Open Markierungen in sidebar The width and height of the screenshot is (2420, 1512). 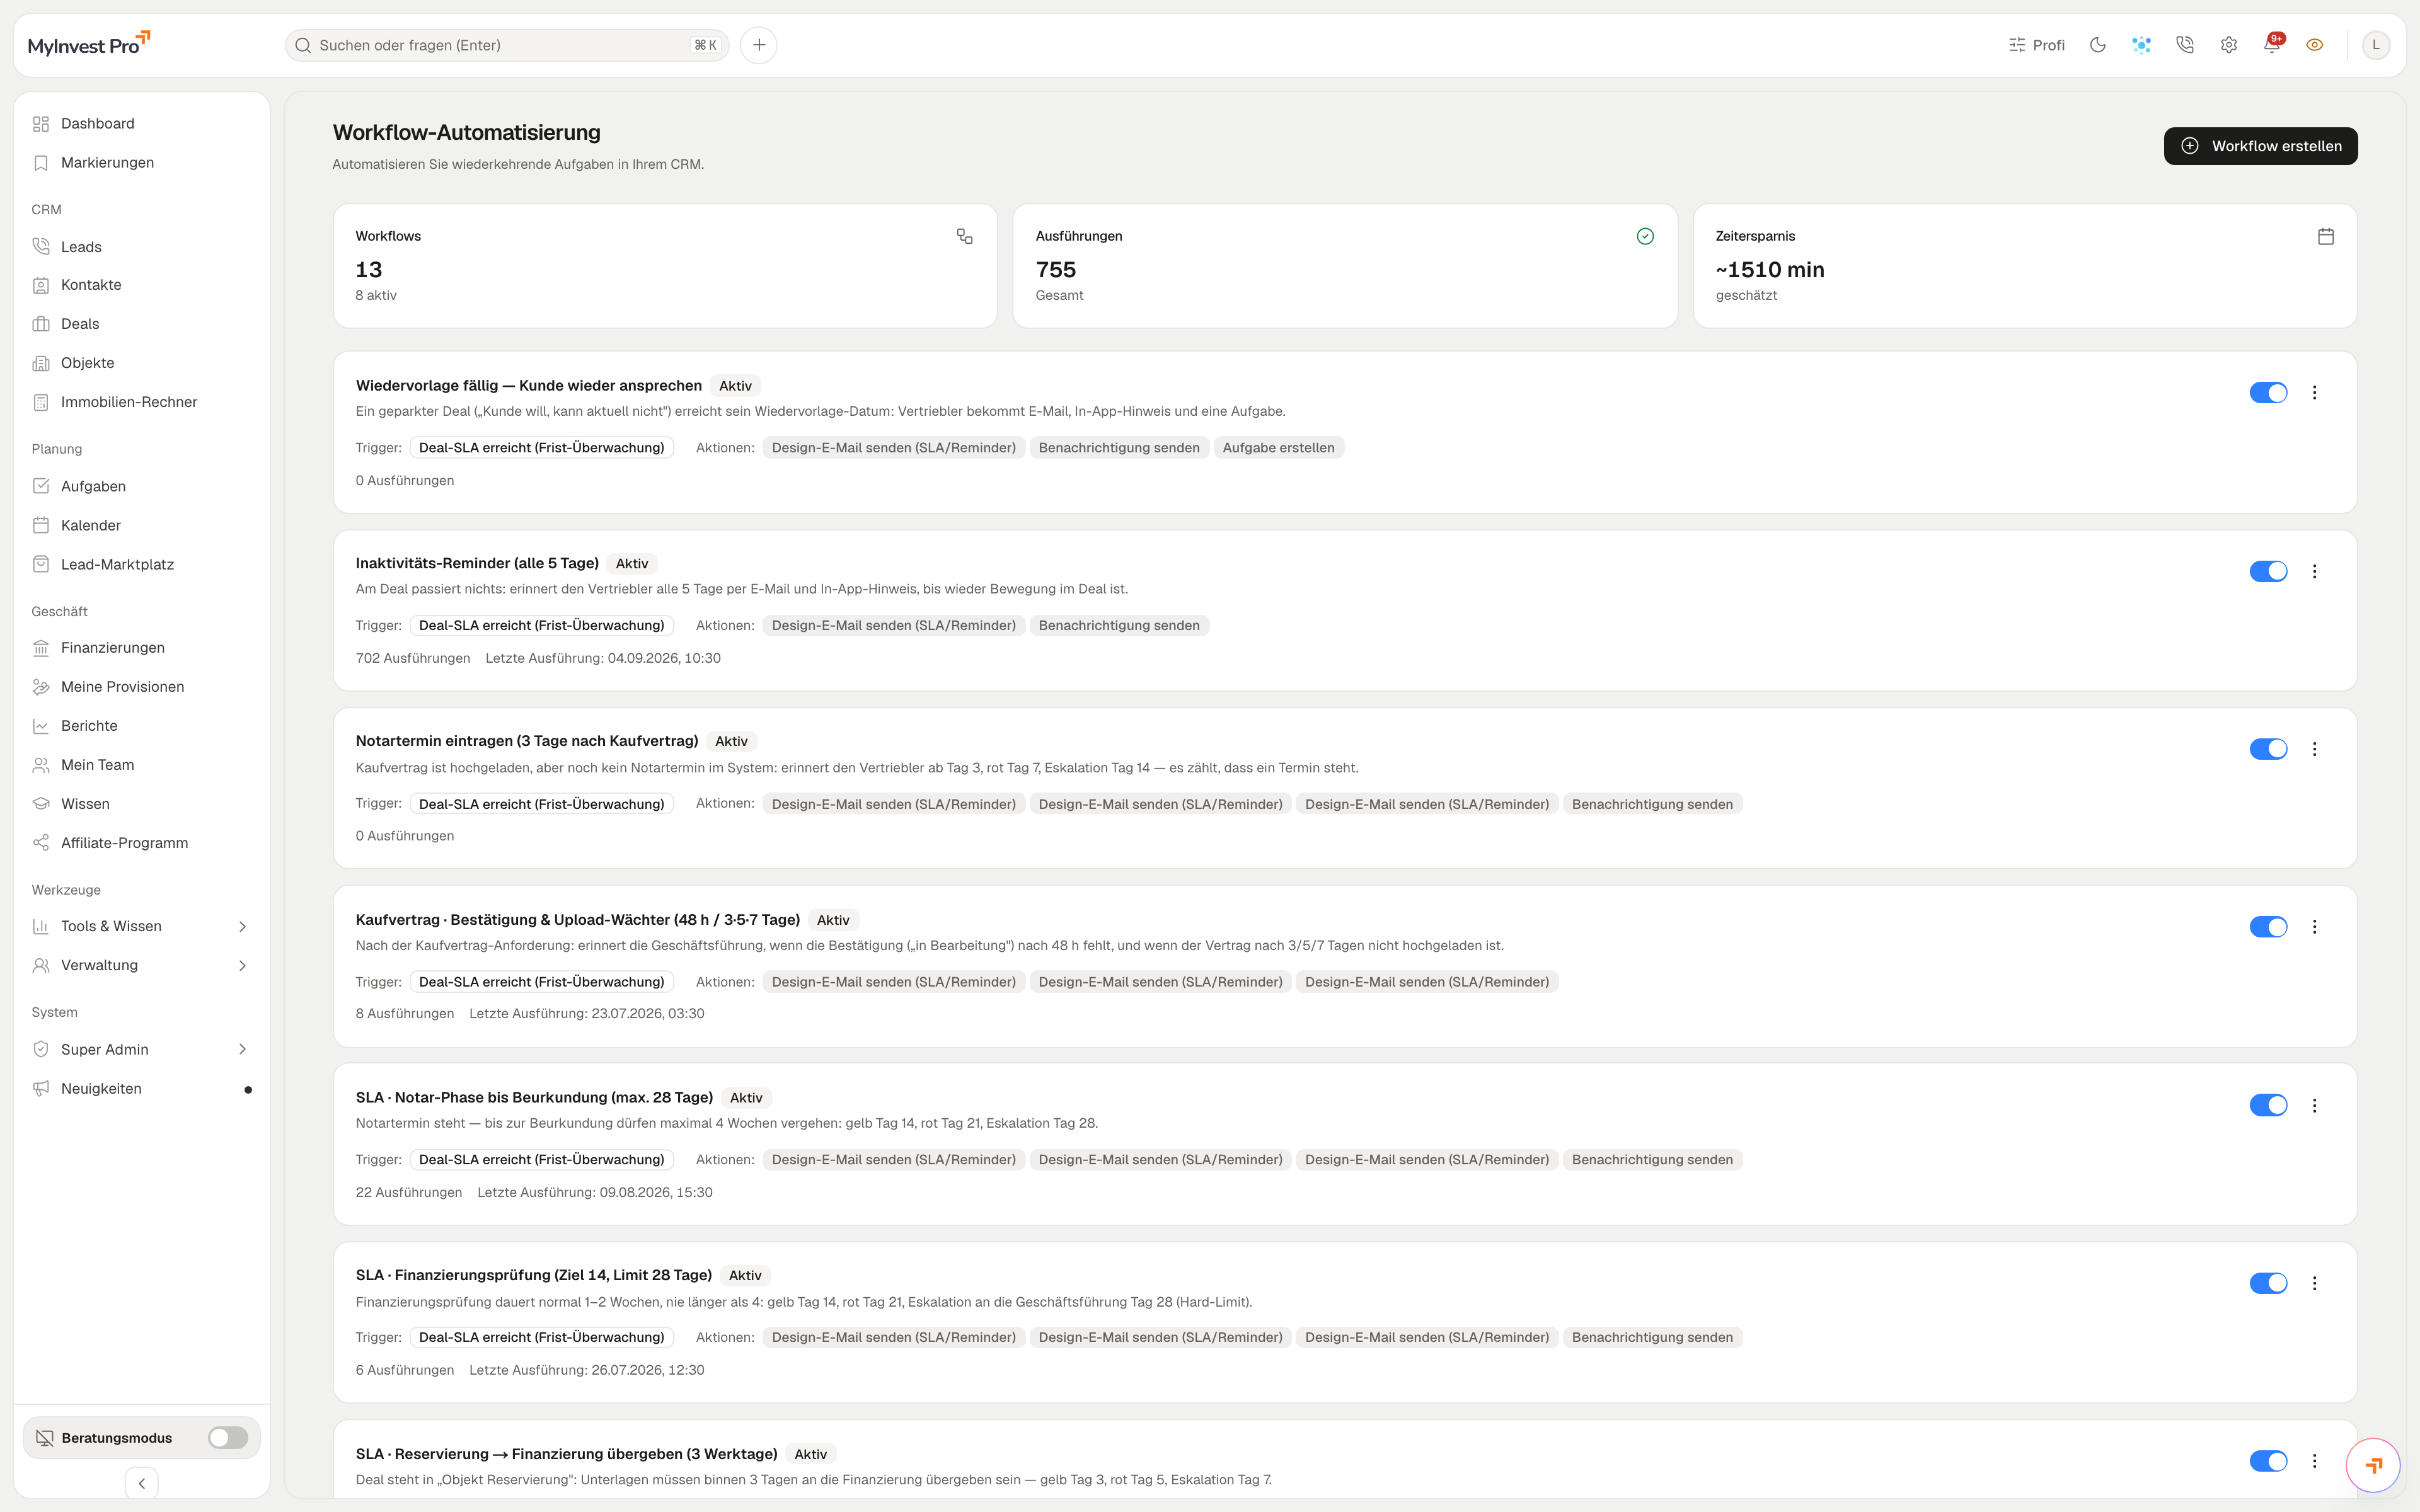click(x=142, y=162)
